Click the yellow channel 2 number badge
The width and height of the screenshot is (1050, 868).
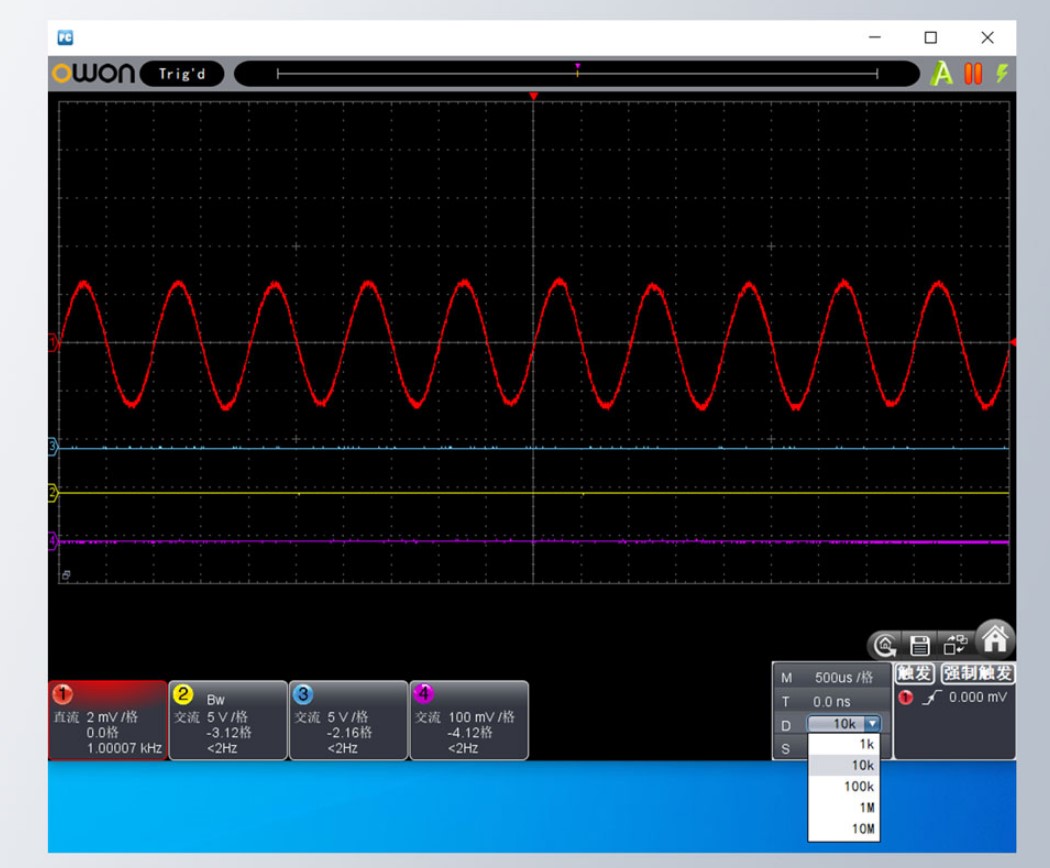pos(183,694)
